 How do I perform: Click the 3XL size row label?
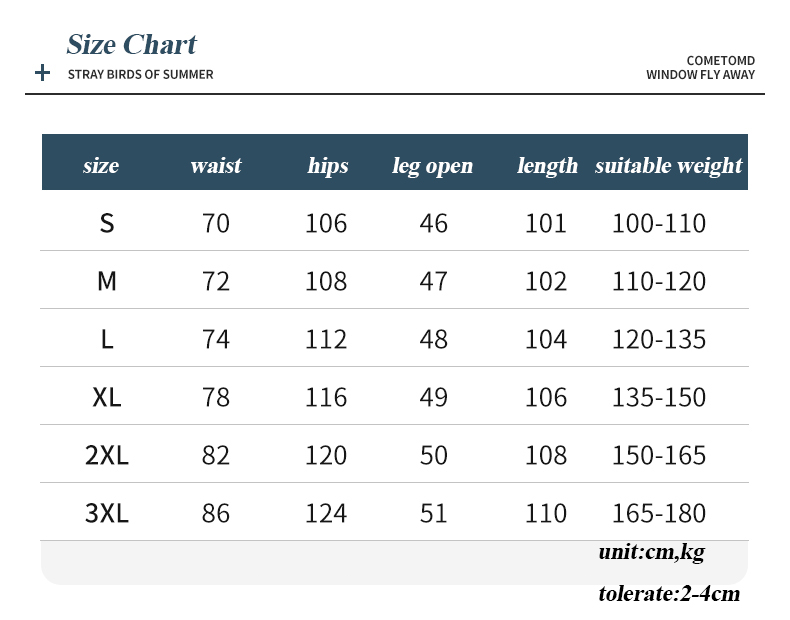coord(107,513)
